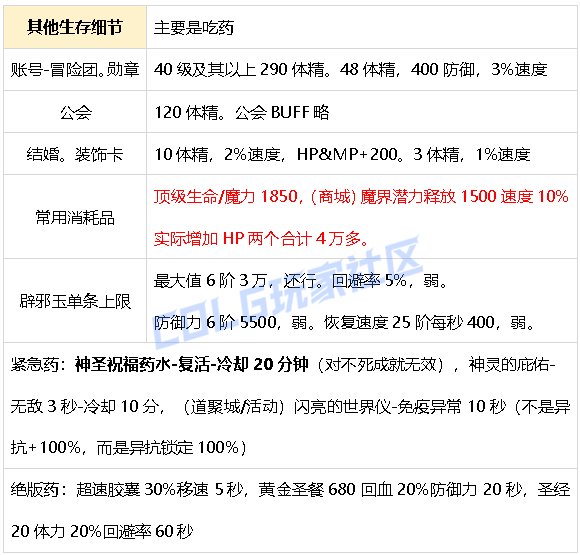Click the row label 账号-冒险团。勋章
This screenshot has width=580, height=555.
pyautogui.click(x=75, y=70)
